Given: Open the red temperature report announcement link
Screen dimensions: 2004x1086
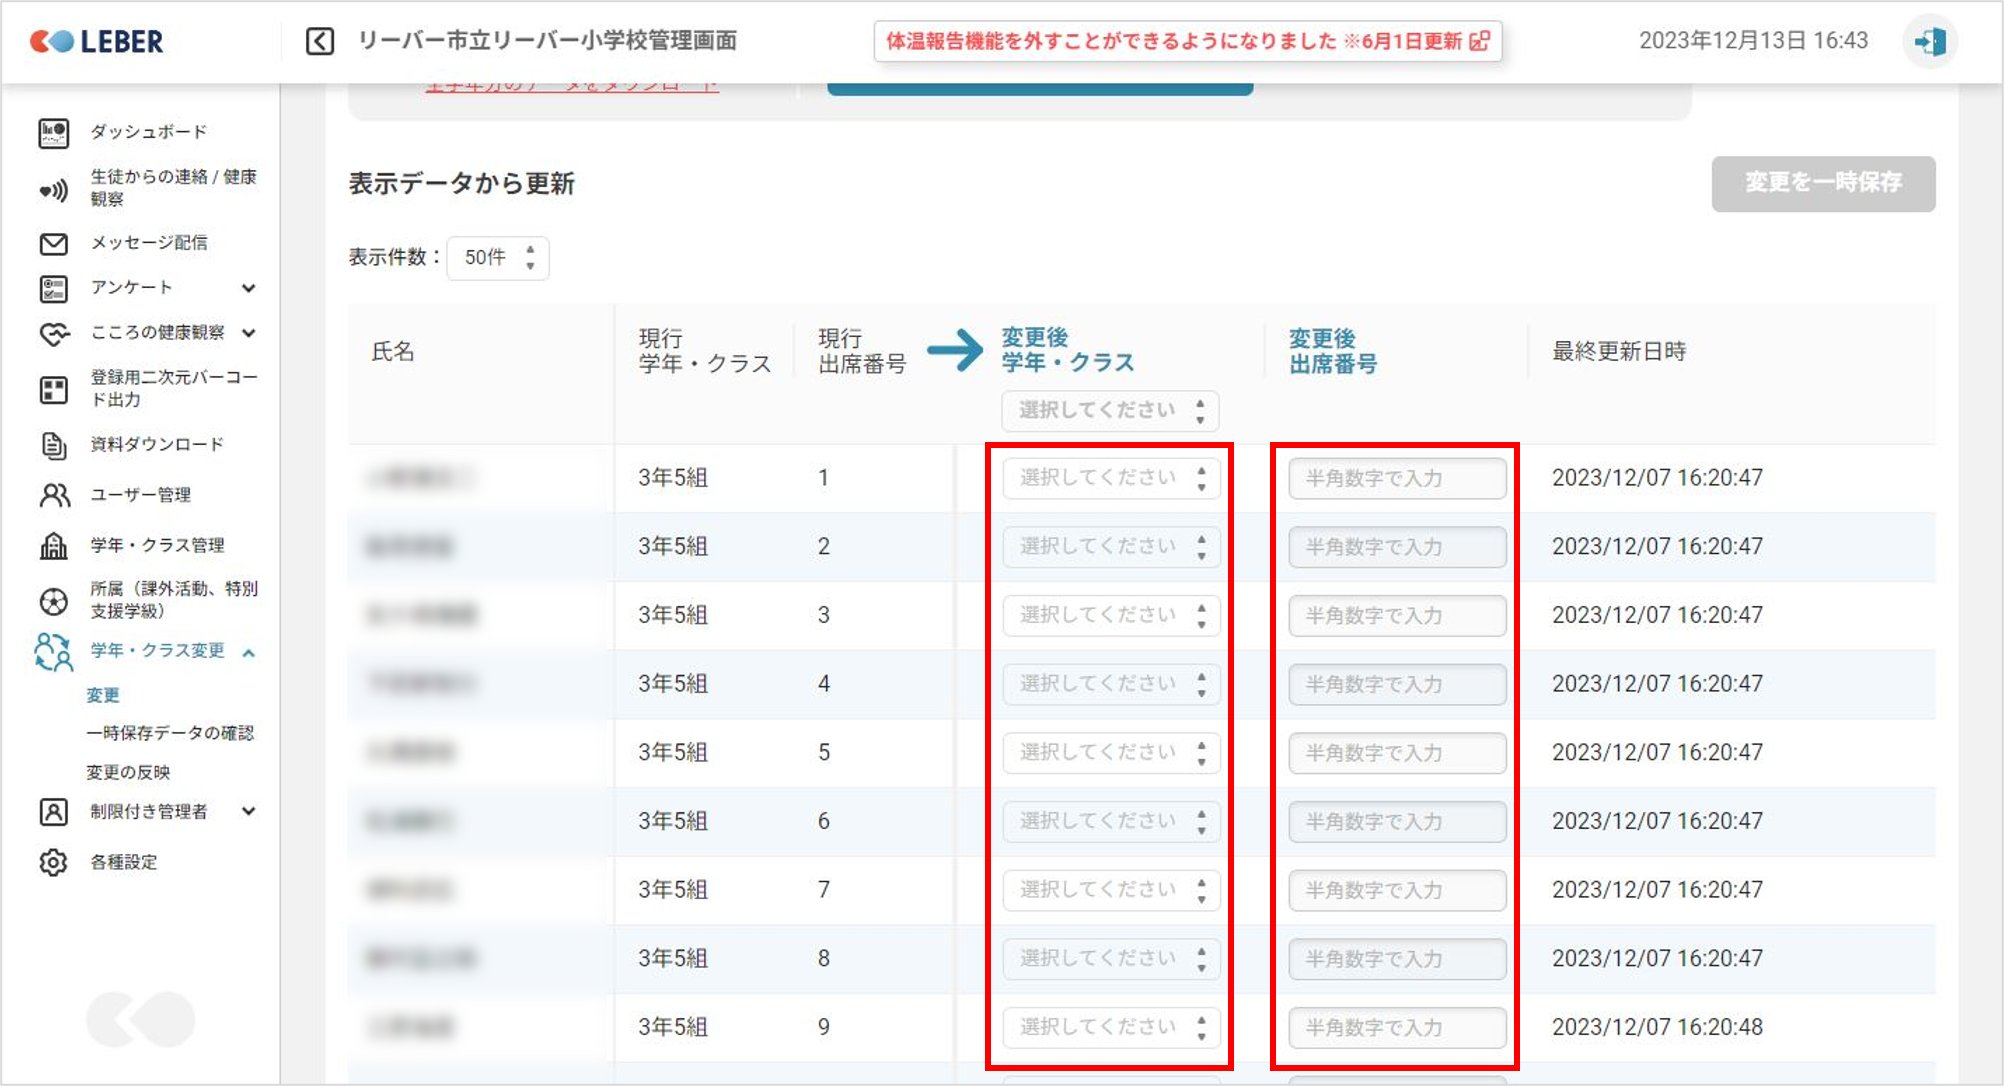Looking at the screenshot, I should [1187, 41].
